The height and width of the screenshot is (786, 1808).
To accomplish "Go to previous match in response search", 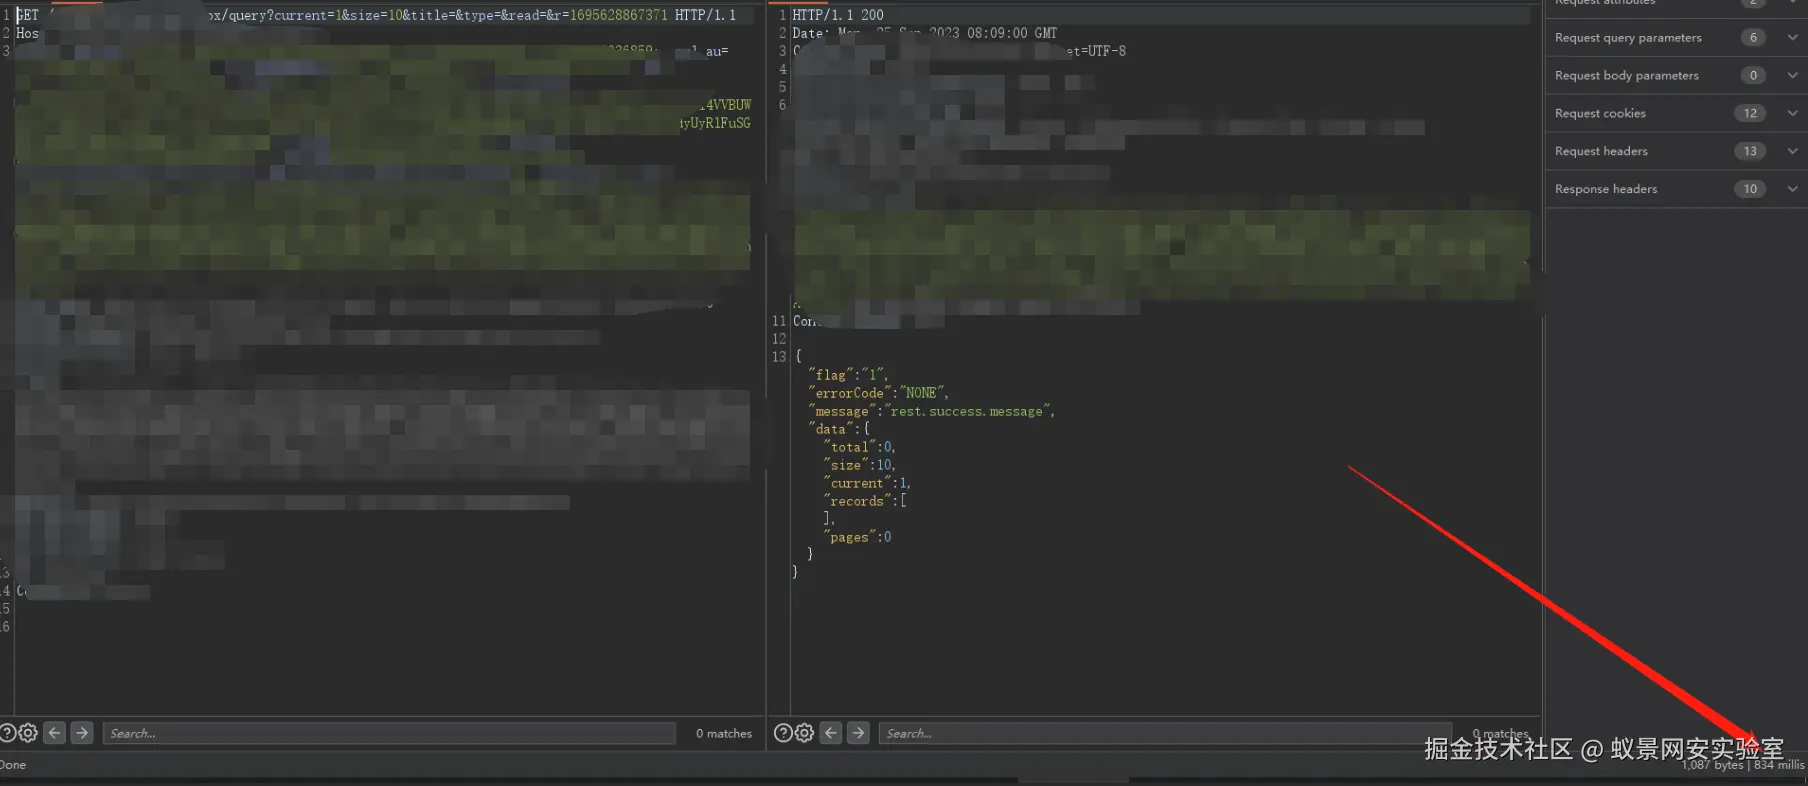I will pos(831,733).
